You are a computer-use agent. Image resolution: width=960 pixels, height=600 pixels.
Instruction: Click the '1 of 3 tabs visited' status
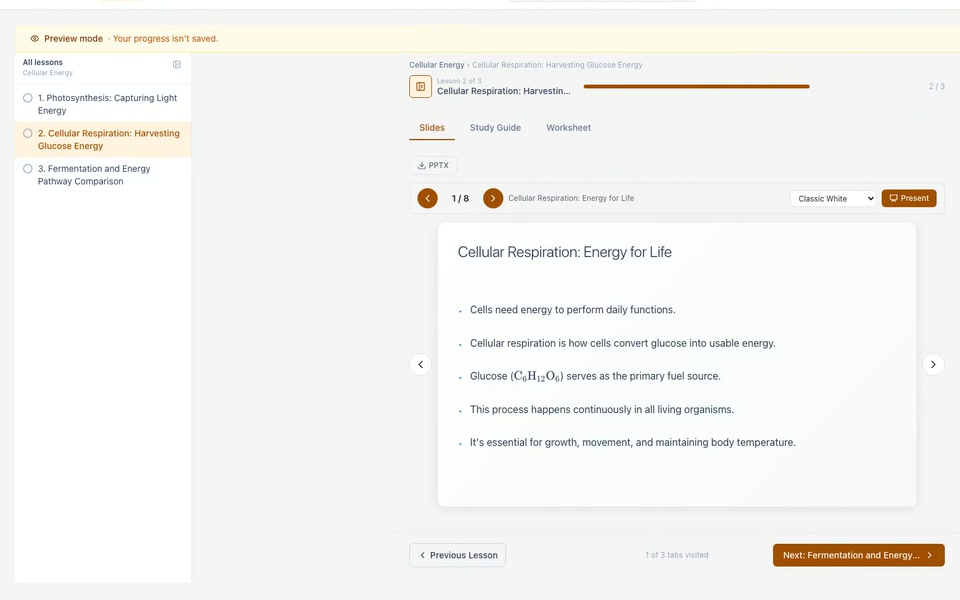point(677,555)
